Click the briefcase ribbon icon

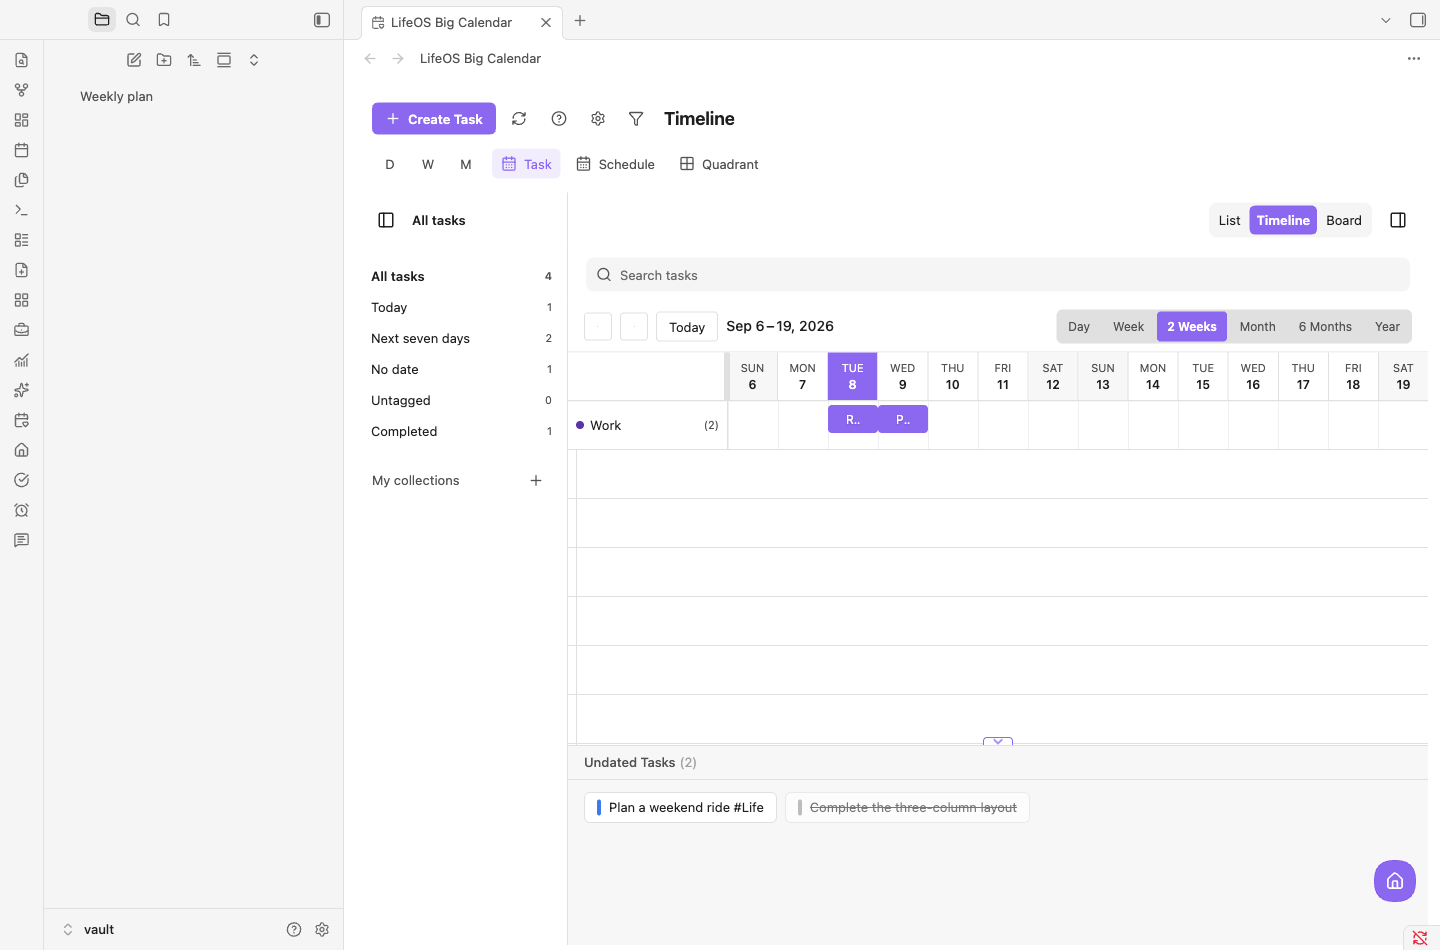(x=21, y=330)
